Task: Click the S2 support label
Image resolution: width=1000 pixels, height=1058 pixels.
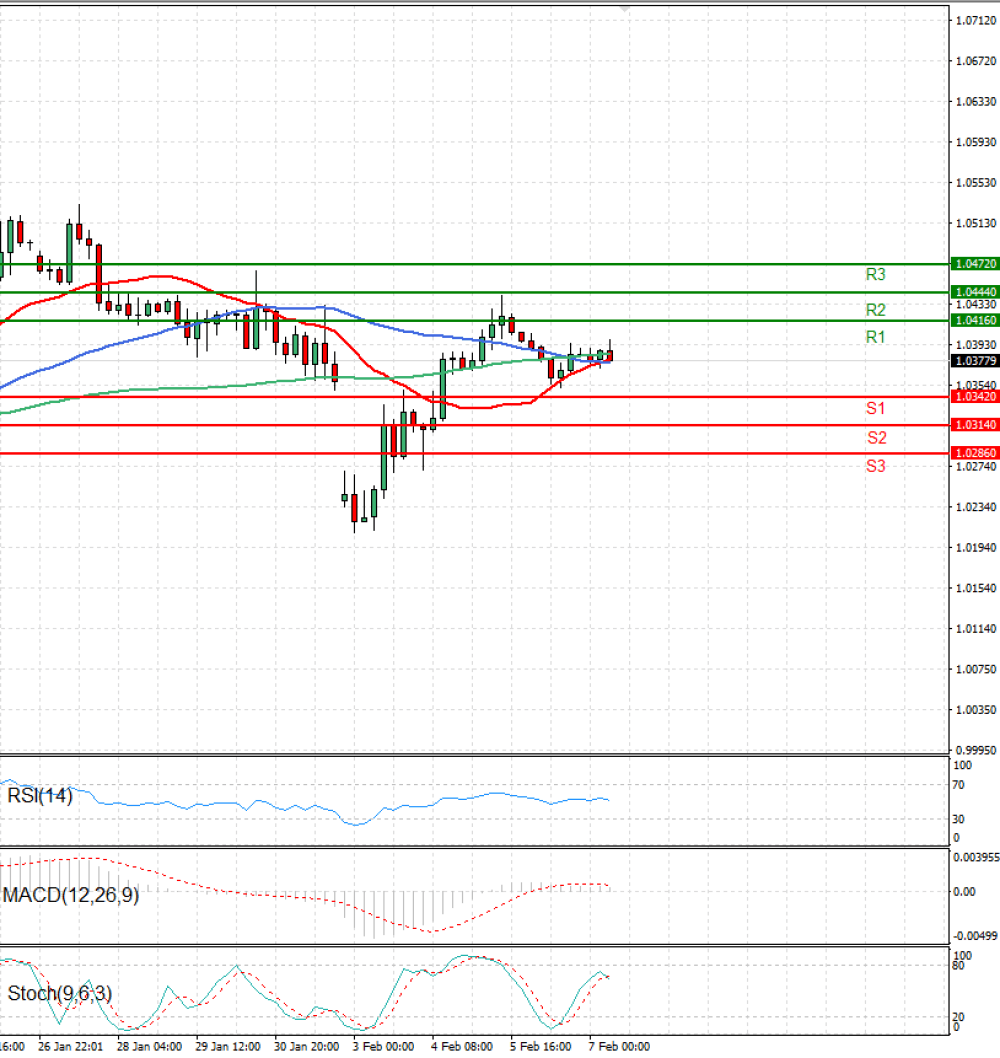Action: (x=877, y=437)
